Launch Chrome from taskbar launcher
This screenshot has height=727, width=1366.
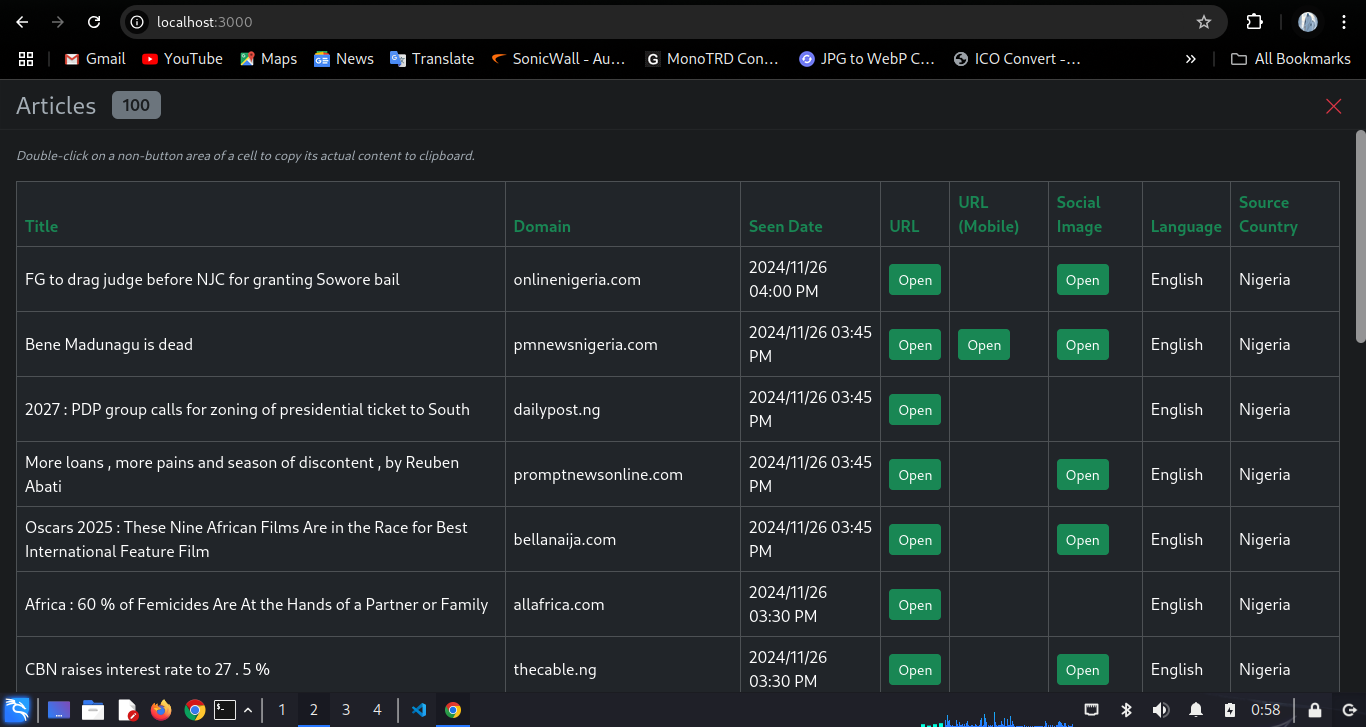pyautogui.click(x=195, y=710)
